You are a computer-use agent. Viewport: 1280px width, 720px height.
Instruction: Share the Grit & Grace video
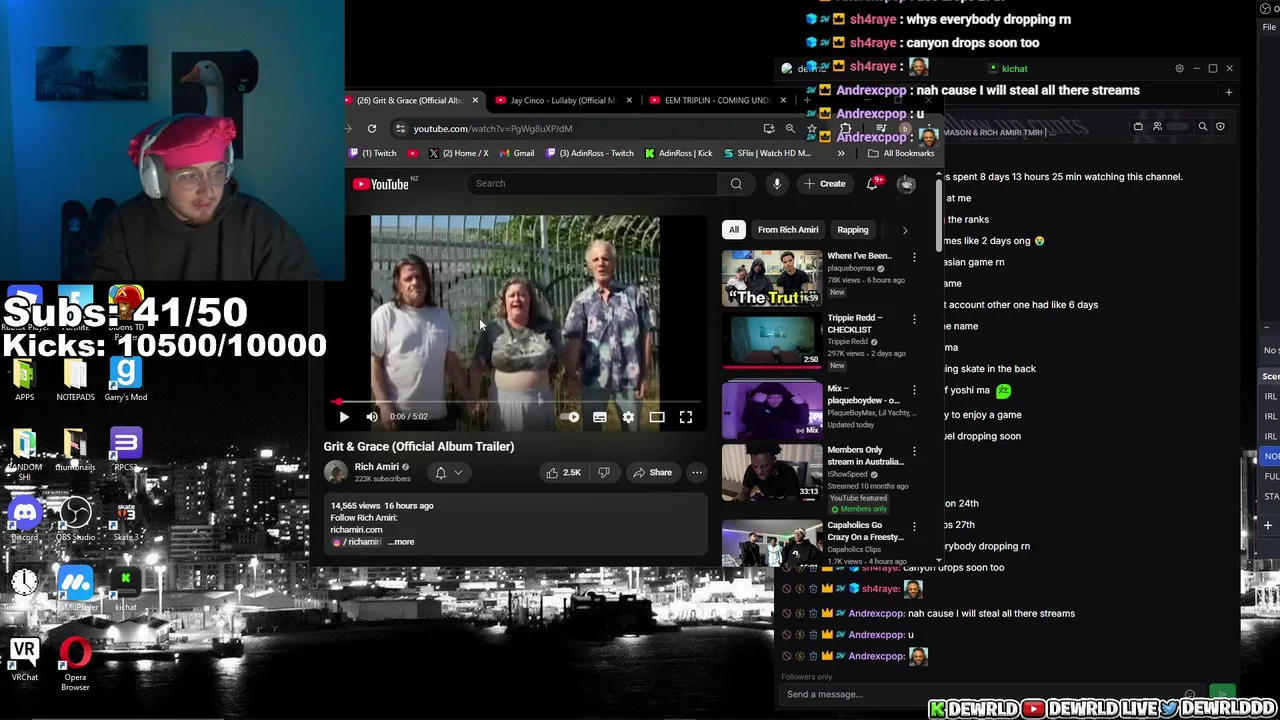click(x=652, y=472)
